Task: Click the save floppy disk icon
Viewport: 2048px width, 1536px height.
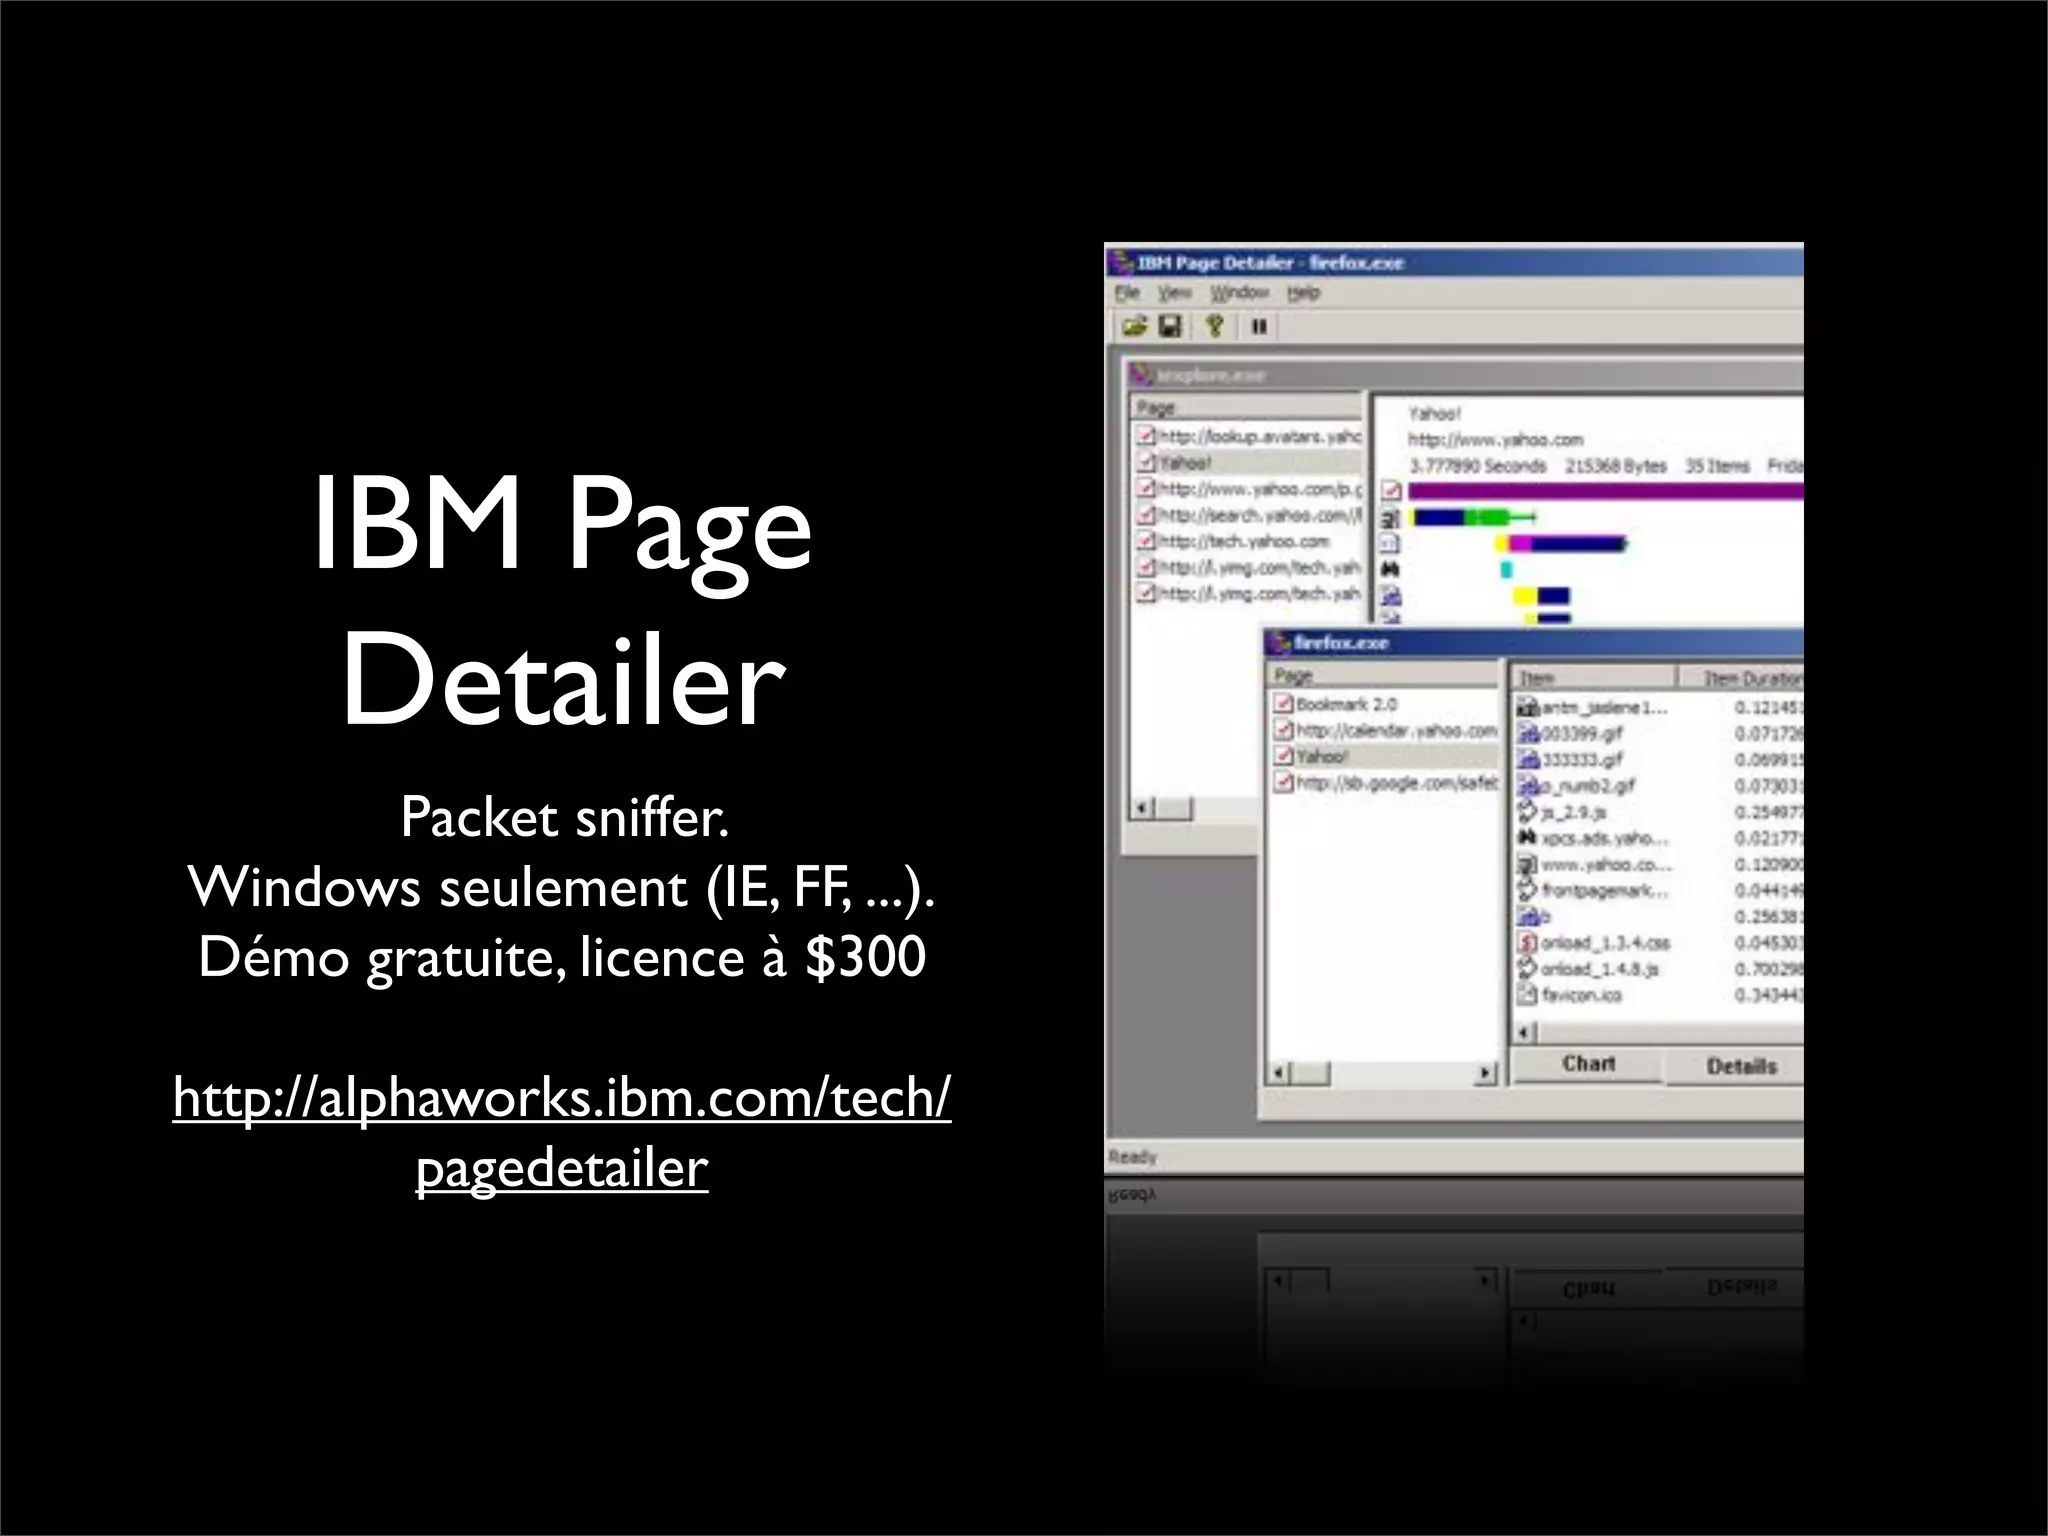Action: coord(1169,326)
